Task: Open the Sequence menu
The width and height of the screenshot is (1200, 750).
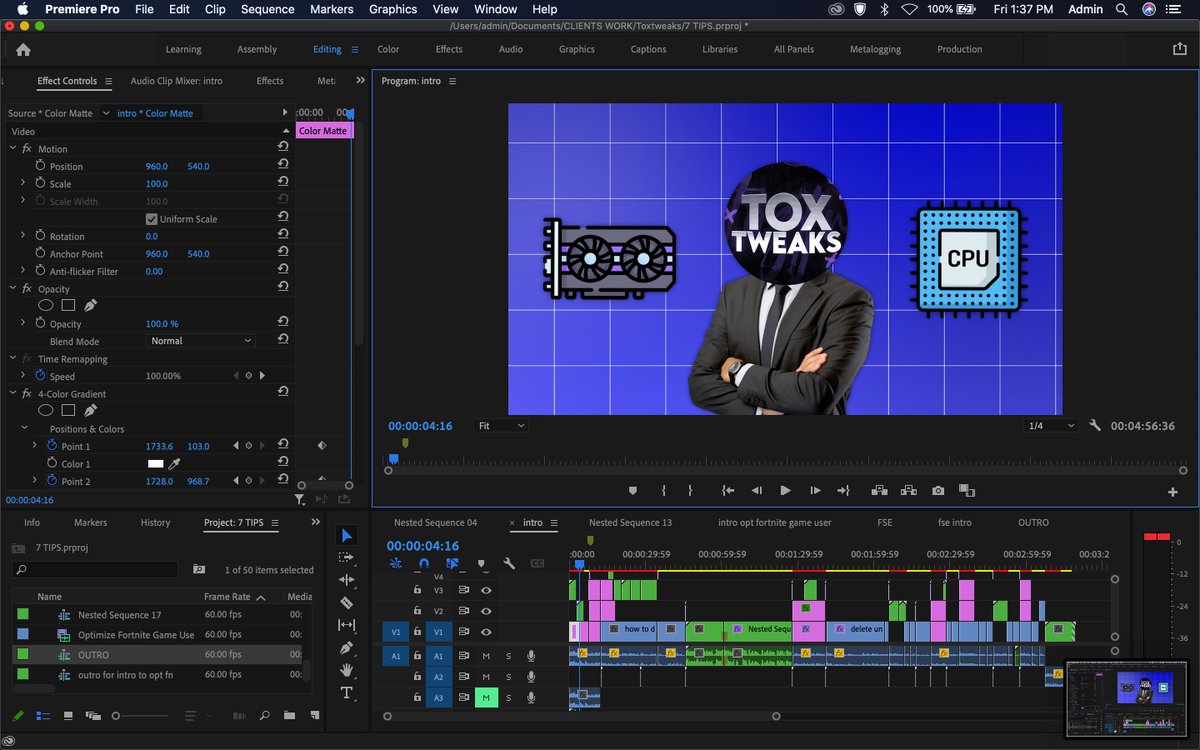Action: (x=267, y=9)
